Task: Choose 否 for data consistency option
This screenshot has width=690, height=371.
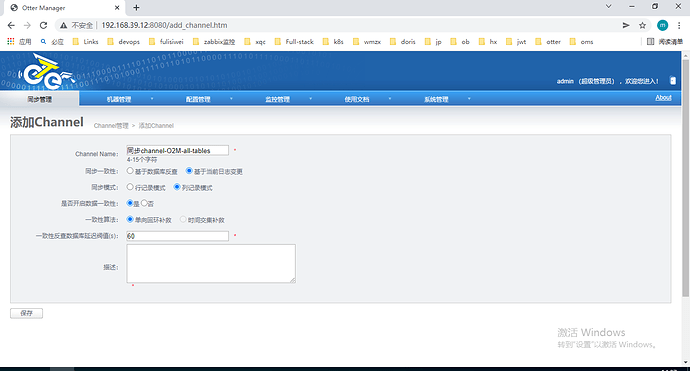Action: pyautogui.click(x=144, y=203)
